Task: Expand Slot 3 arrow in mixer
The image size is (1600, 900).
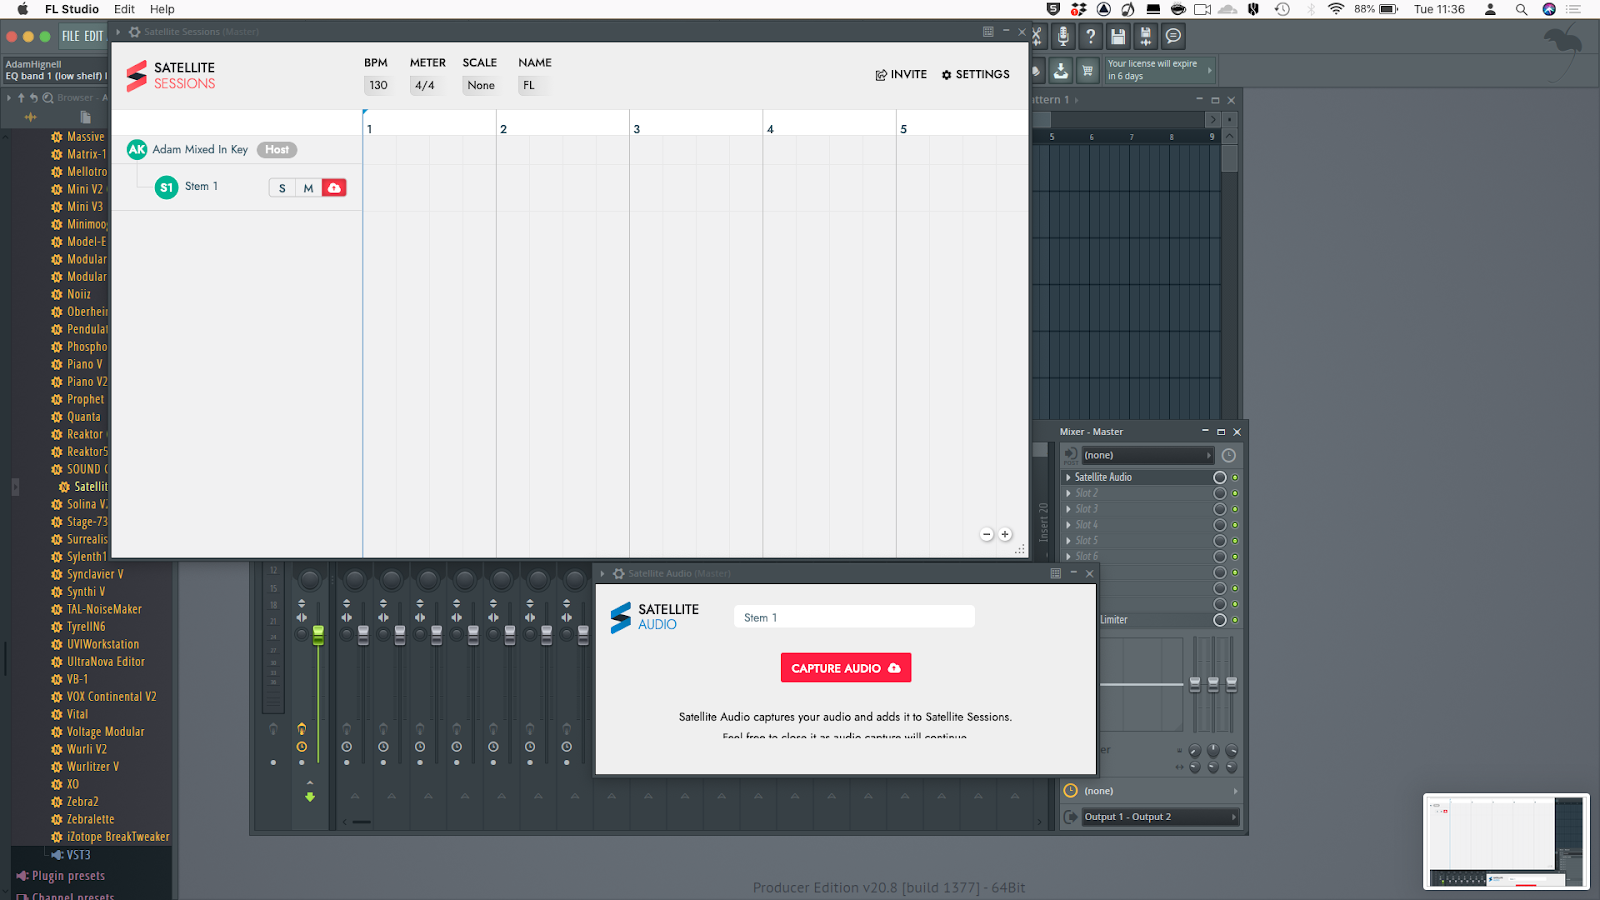Action: pyautogui.click(x=1068, y=509)
